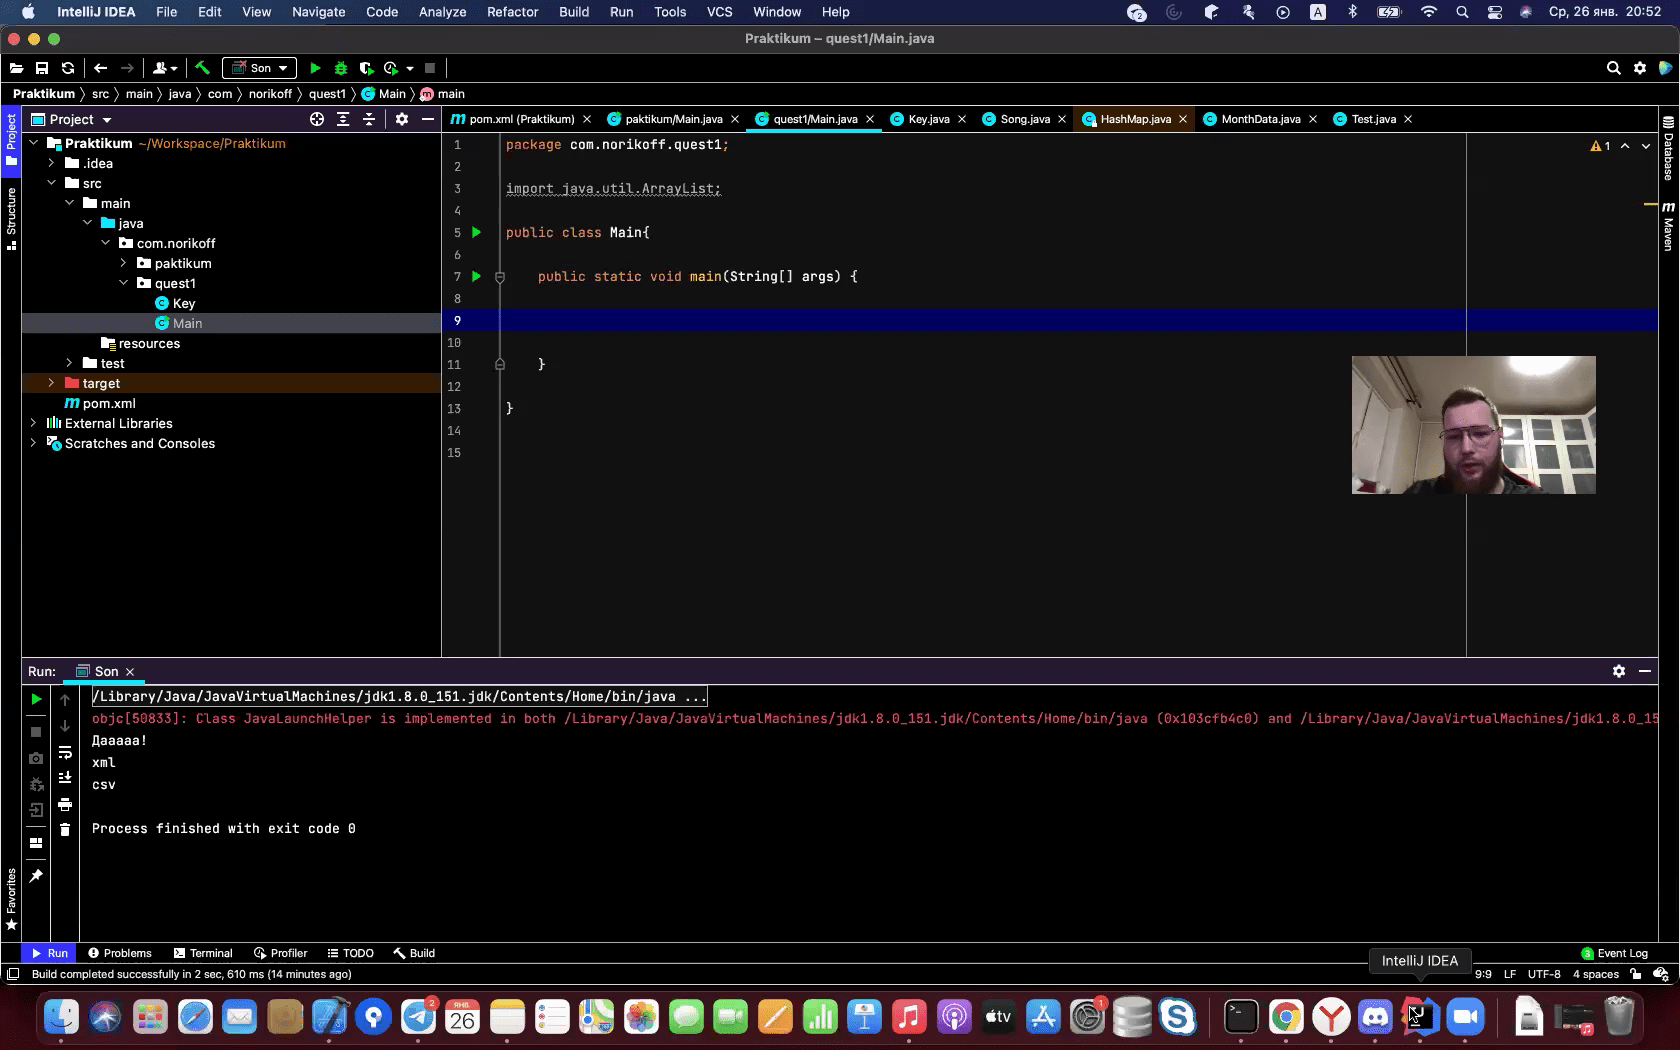Select the Key class in project tree

[183, 303]
